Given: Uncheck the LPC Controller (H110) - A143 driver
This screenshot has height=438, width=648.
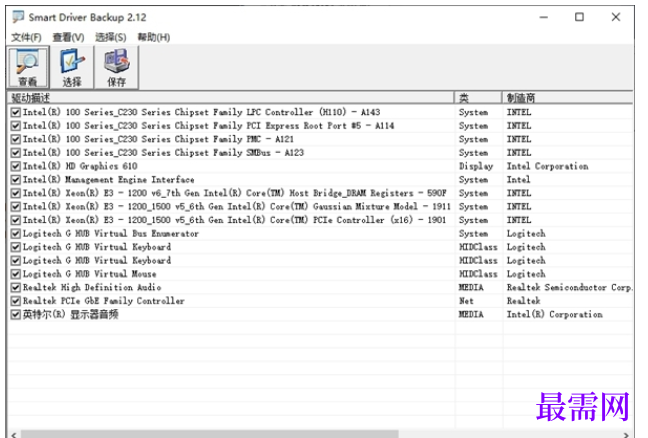Looking at the screenshot, I should point(16,112).
